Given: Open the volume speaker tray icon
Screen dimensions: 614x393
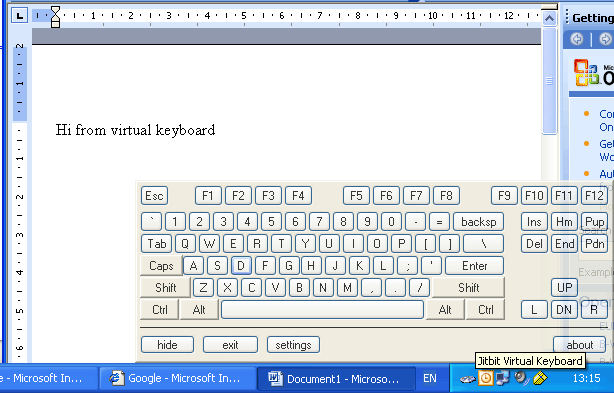Looking at the screenshot, I should coord(521,378).
